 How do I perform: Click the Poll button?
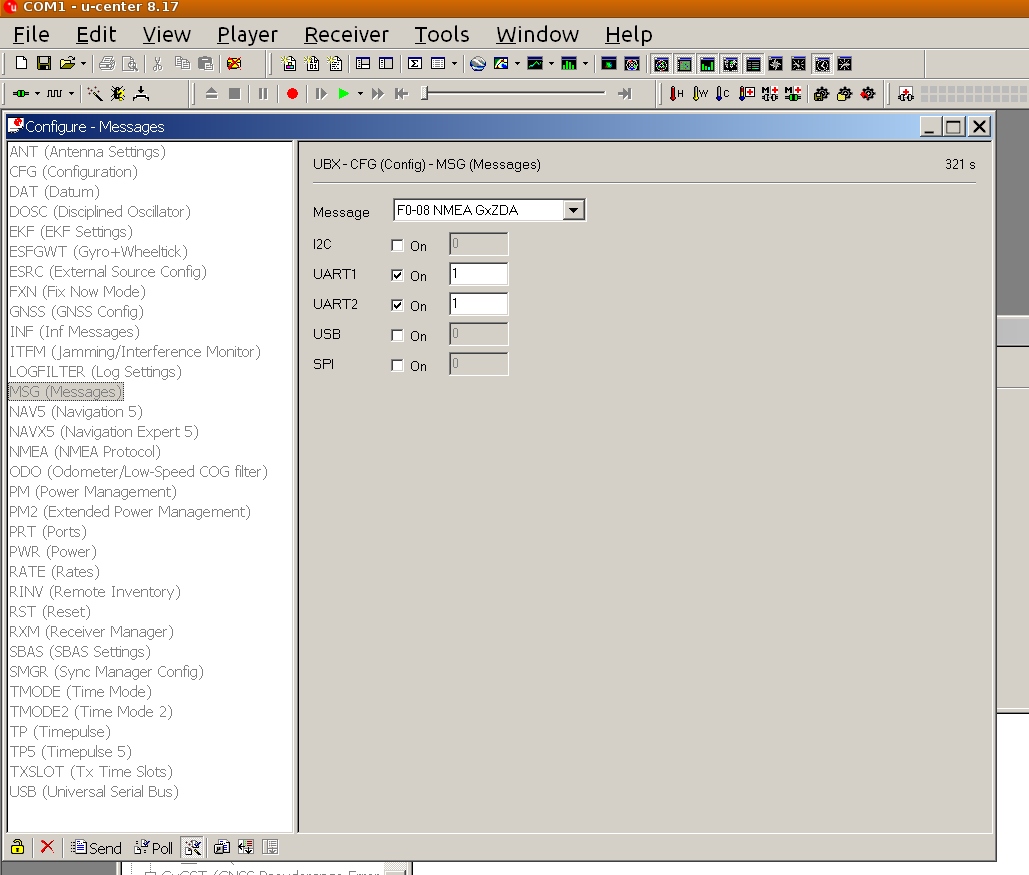point(153,847)
